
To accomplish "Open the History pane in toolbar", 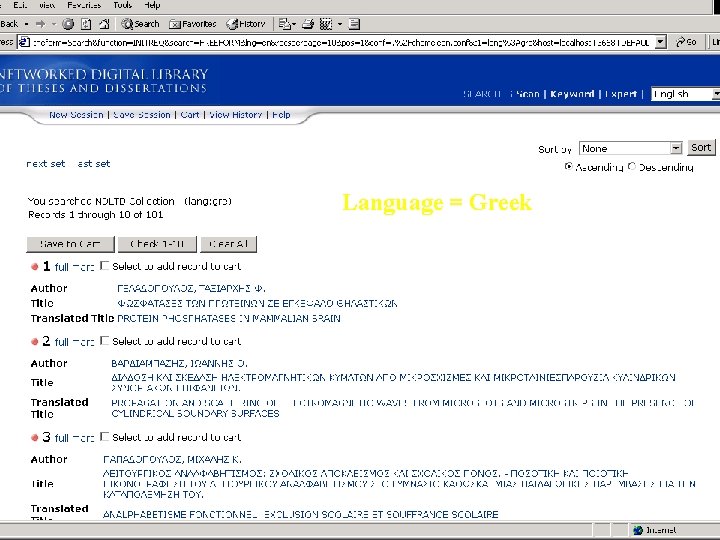I will pos(246,24).
